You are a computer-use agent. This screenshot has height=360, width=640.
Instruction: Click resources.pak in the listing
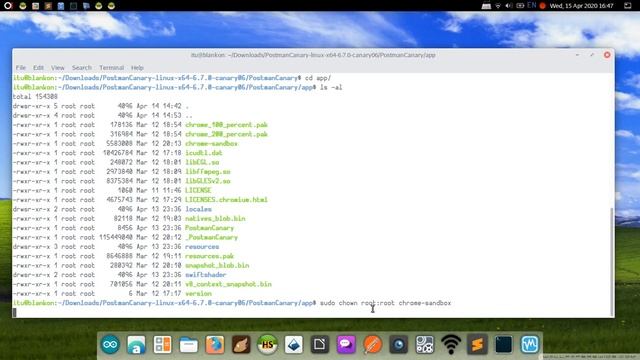[209, 256]
